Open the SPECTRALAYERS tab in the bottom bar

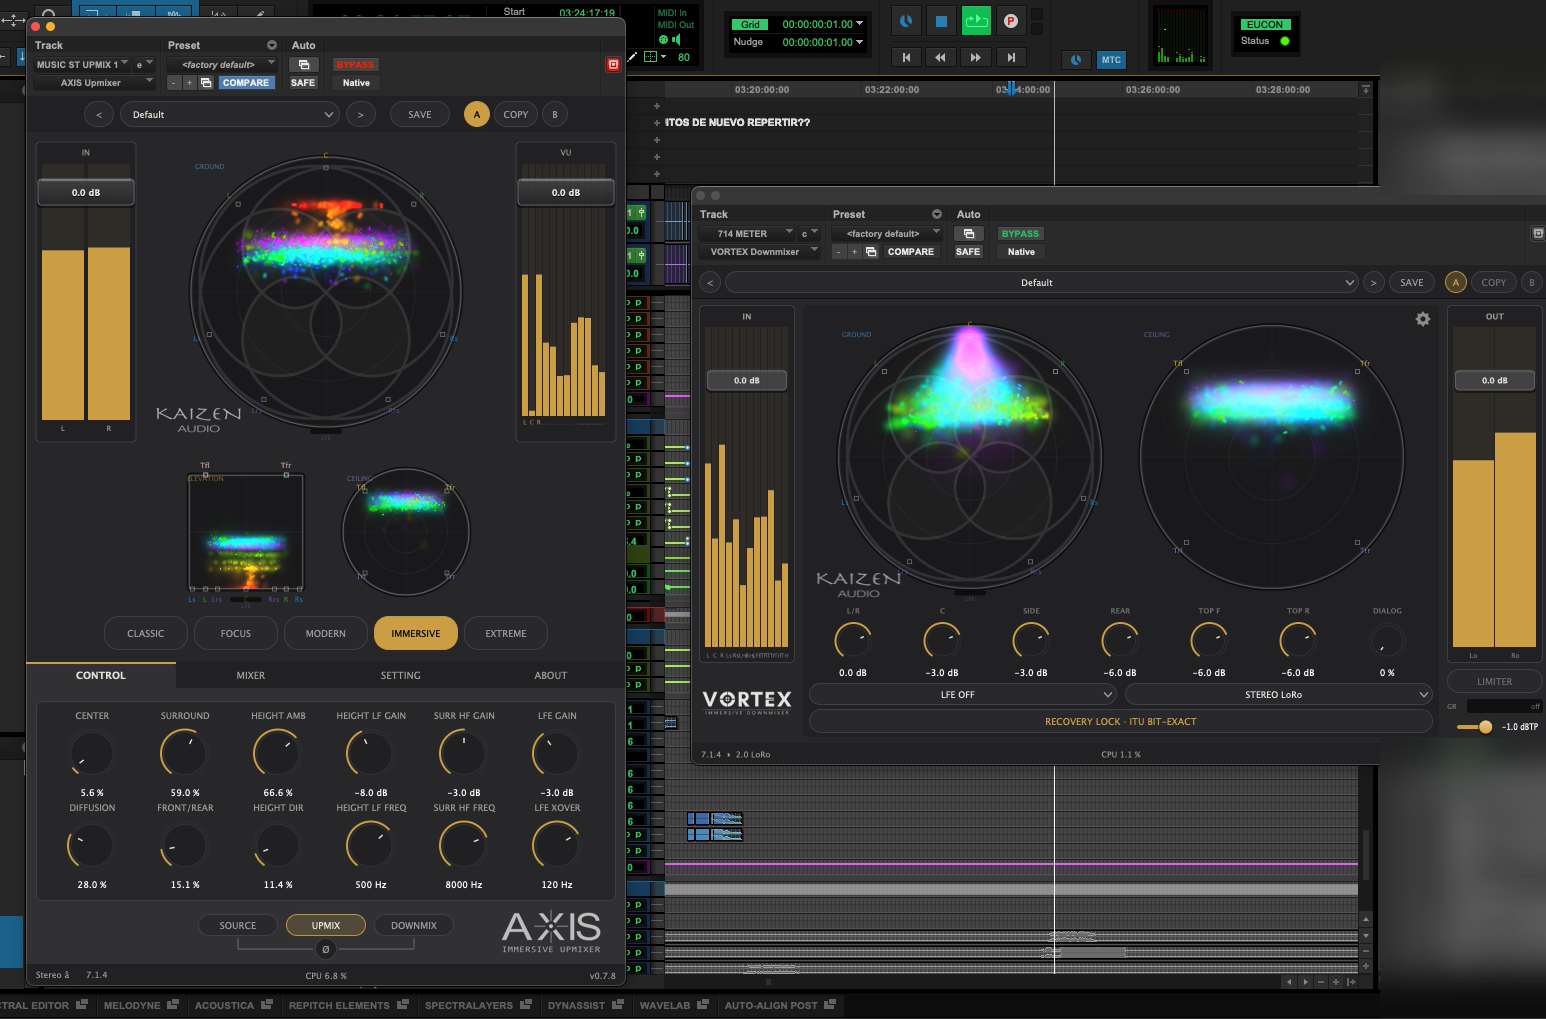(477, 1005)
